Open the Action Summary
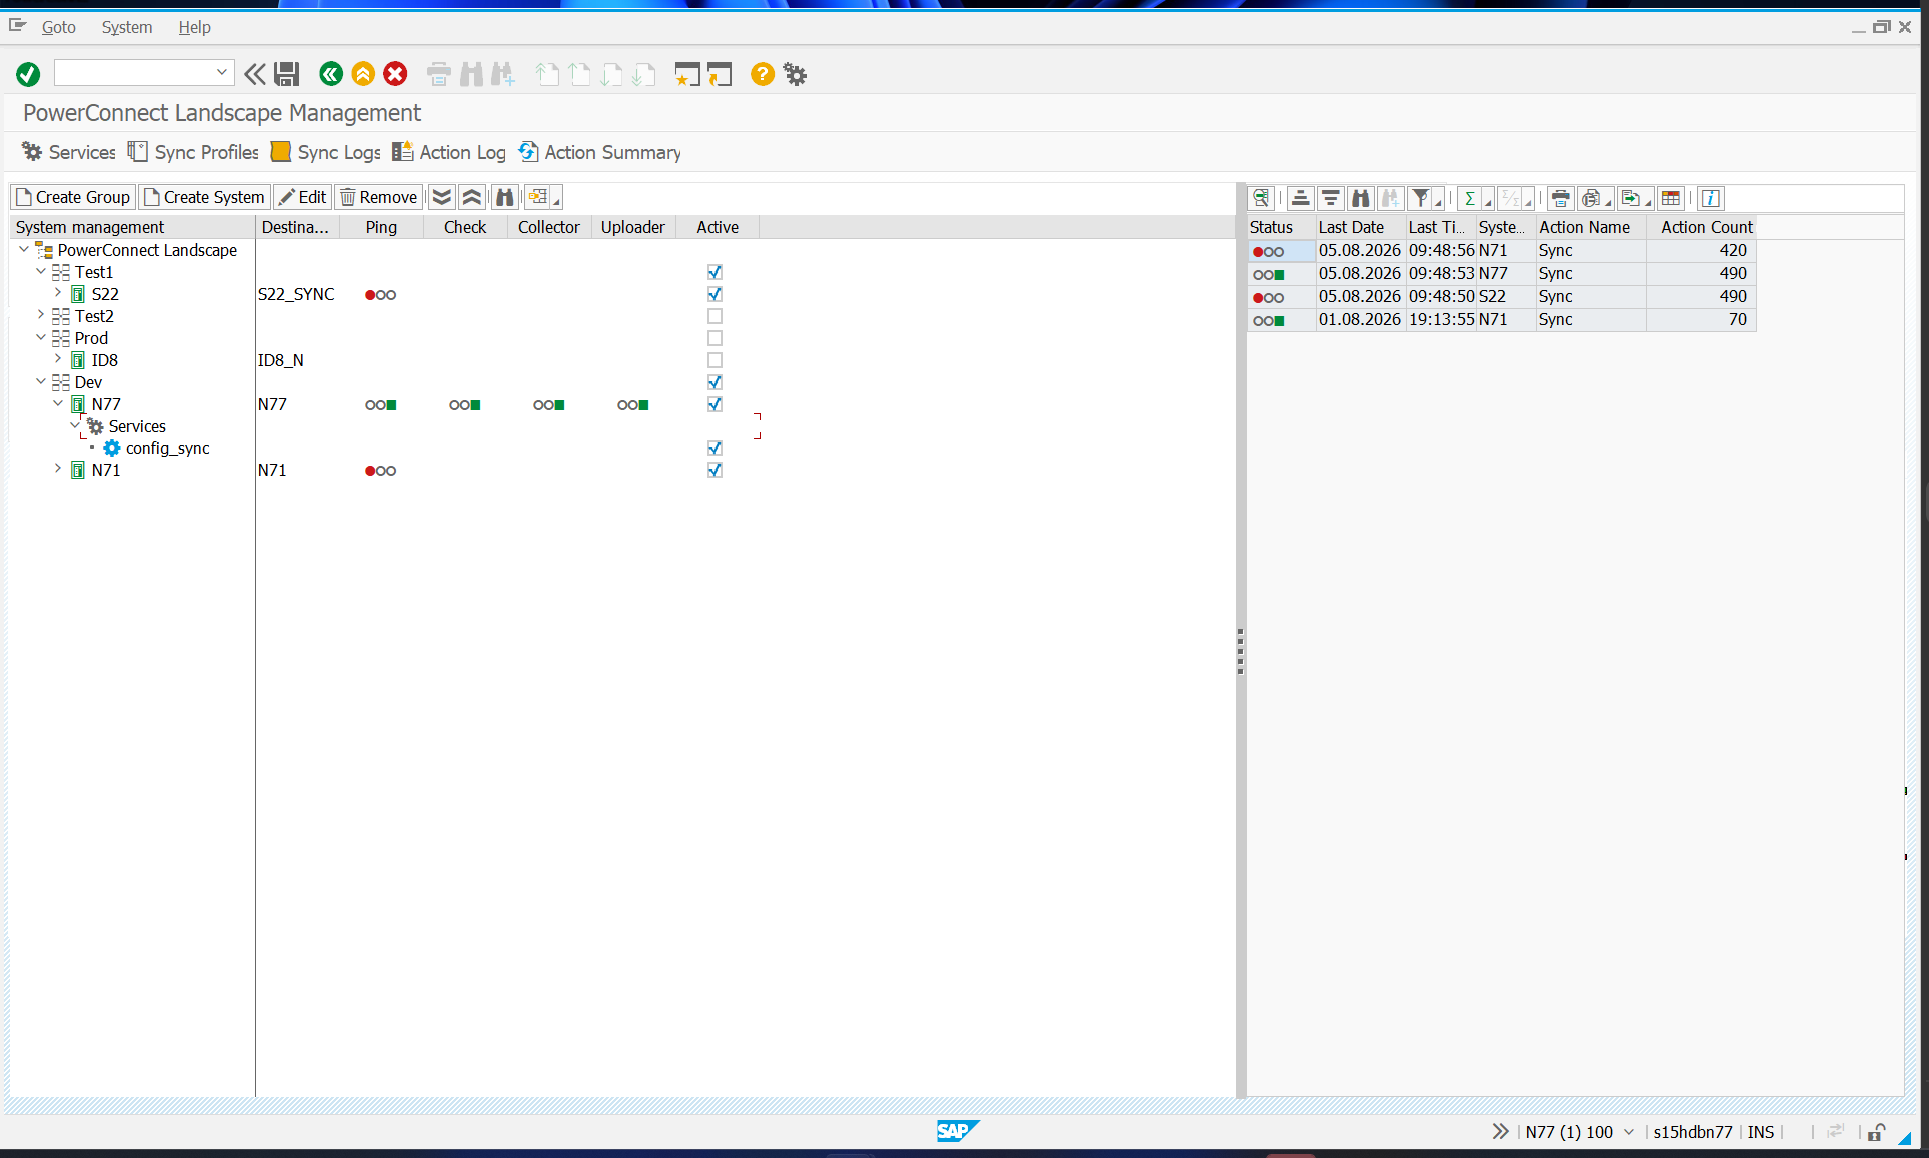The height and width of the screenshot is (1158, 1929). click(x=599, y=152)
